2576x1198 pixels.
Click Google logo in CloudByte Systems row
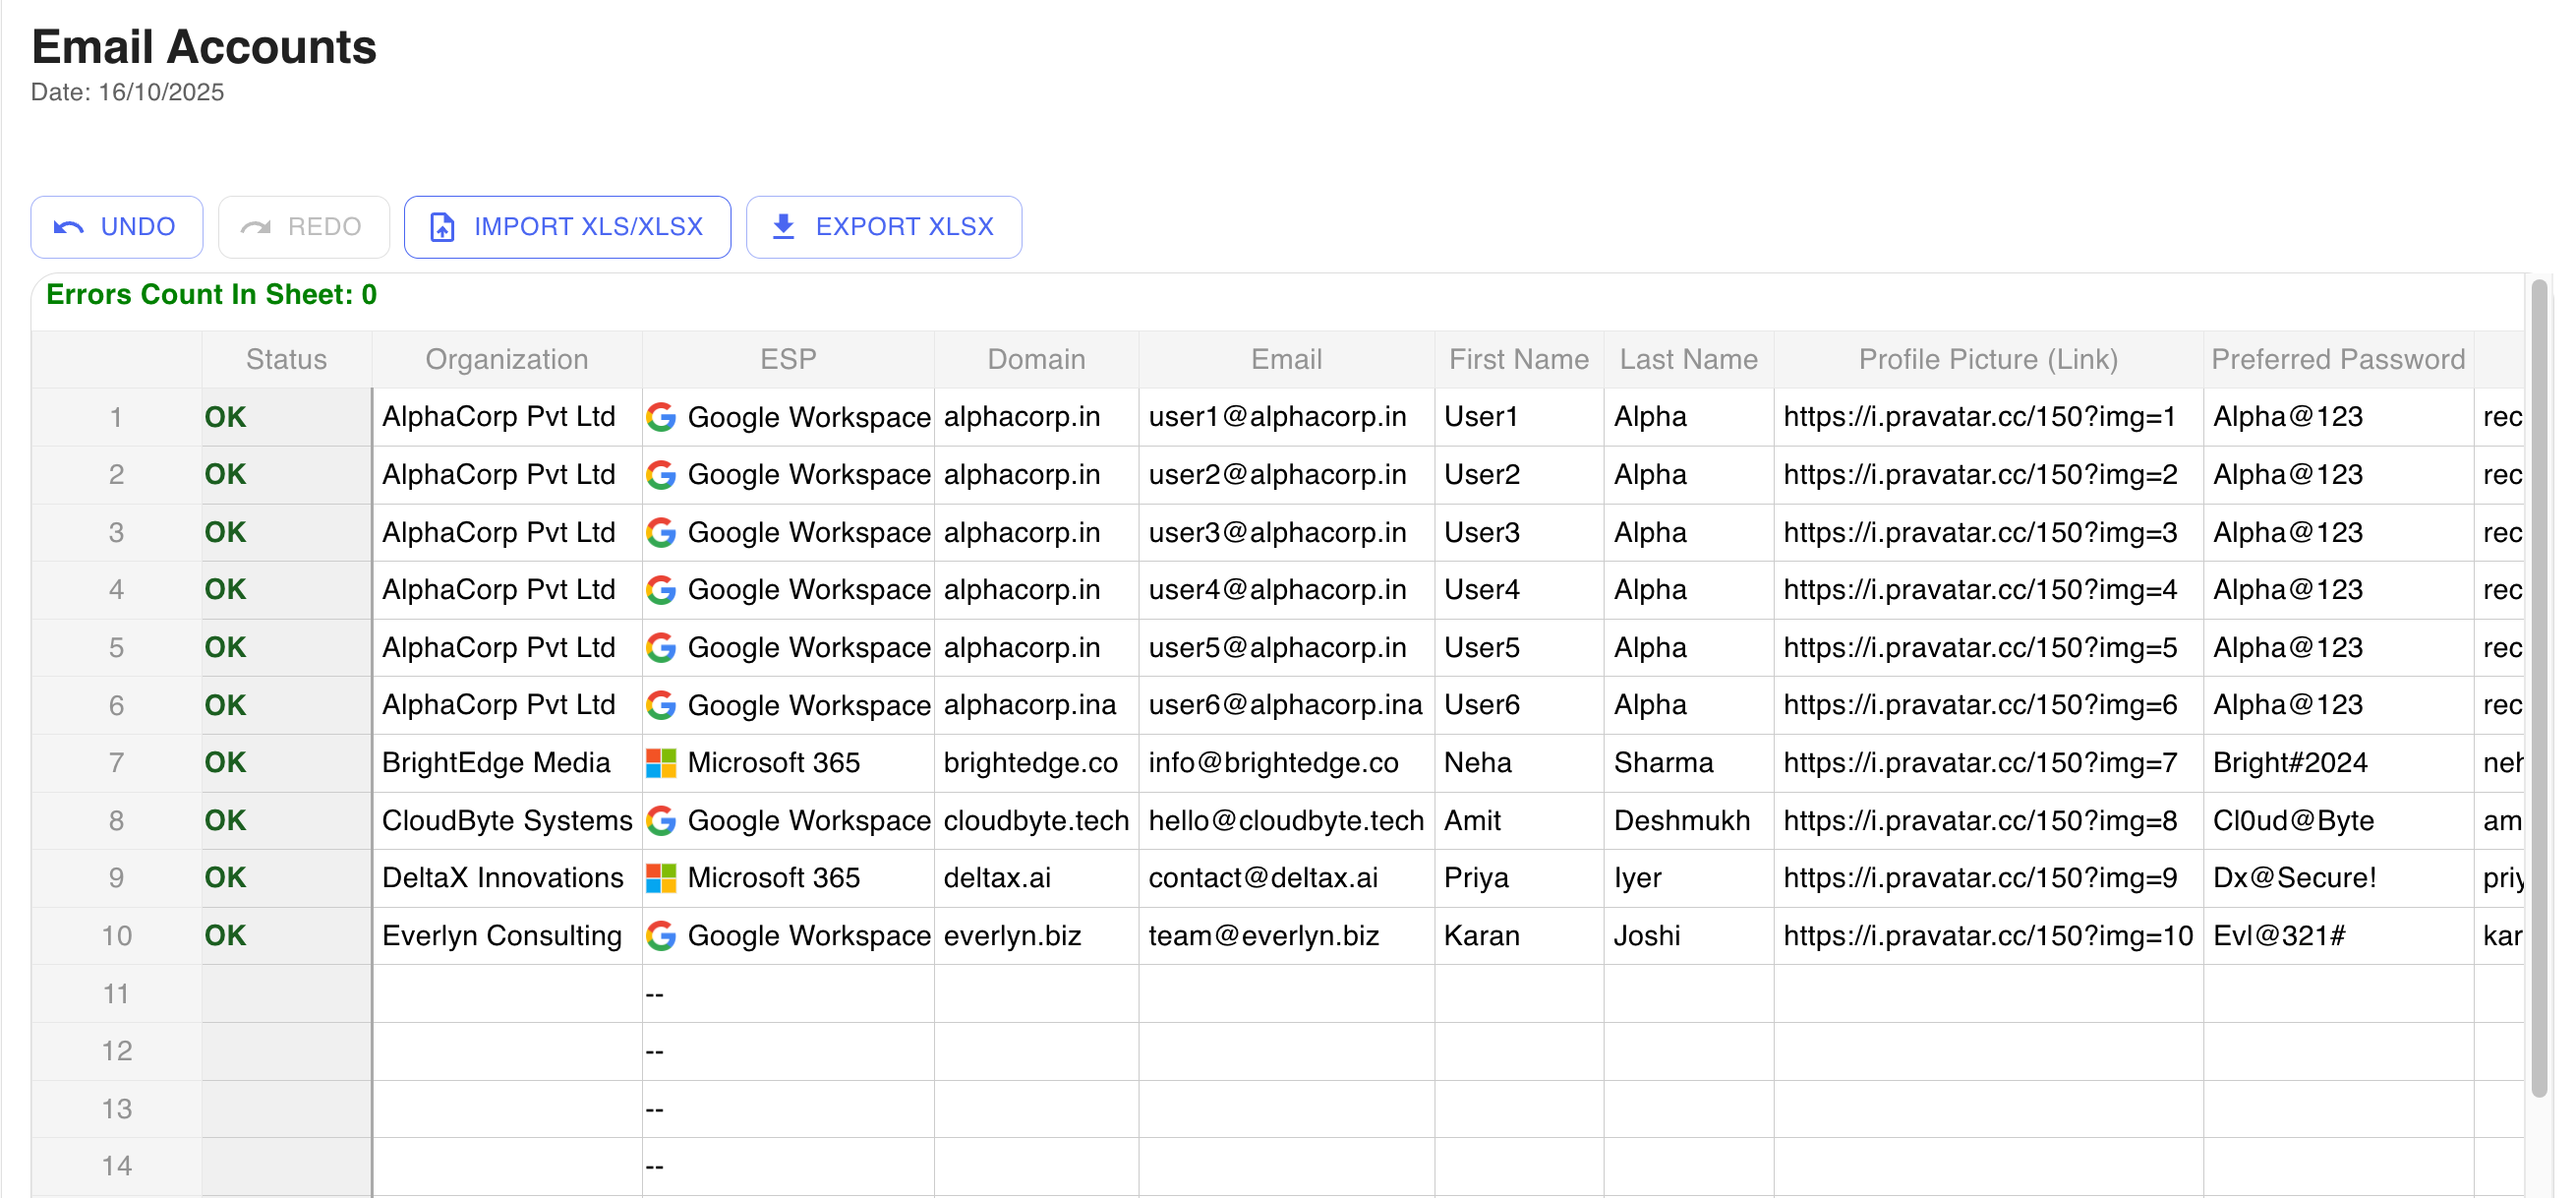pos(661,821)
